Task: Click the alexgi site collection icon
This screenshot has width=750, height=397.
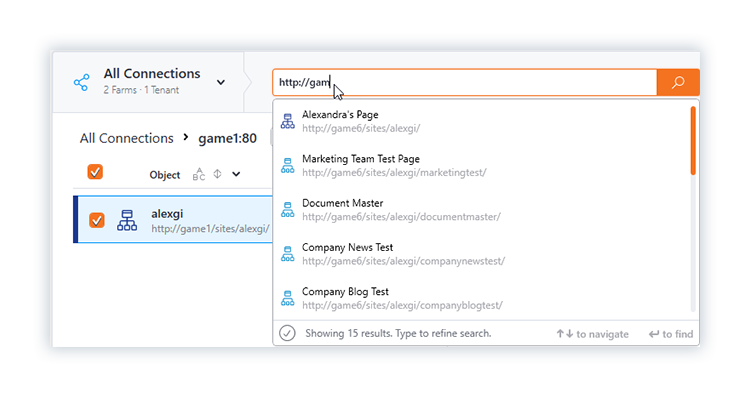Action: 127,220
